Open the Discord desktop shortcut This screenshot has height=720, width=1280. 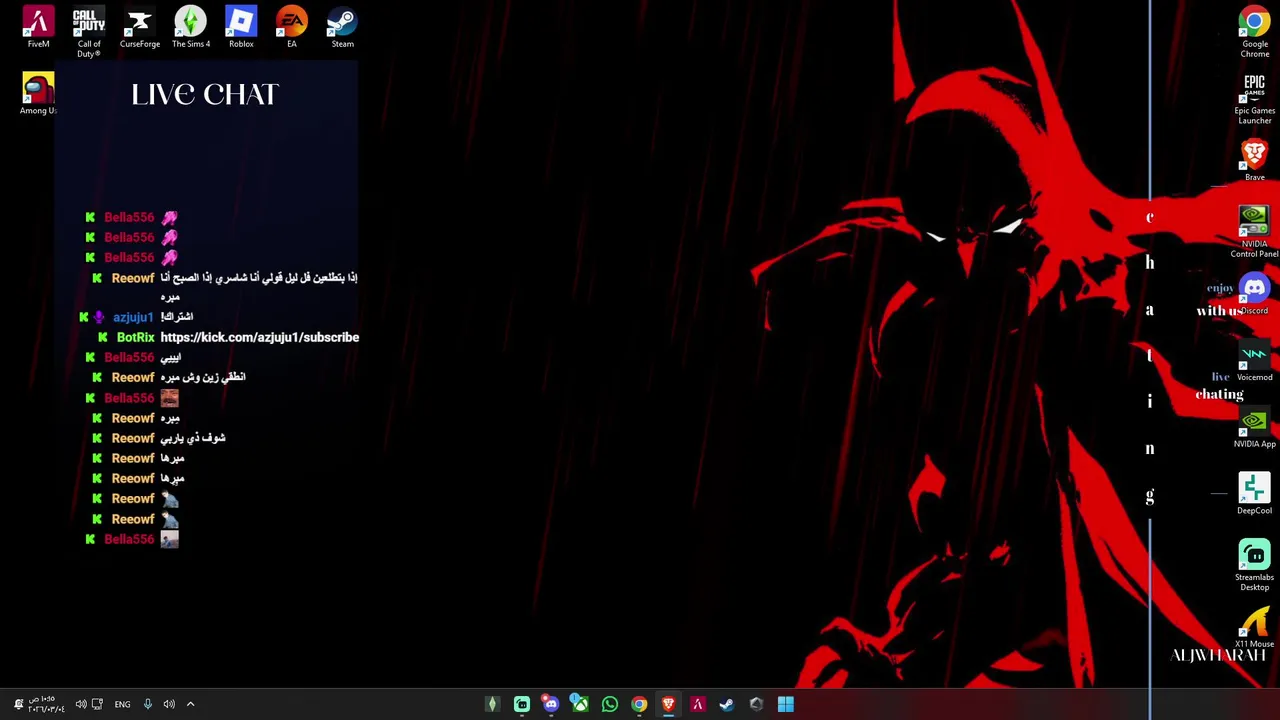point(1254,294)
